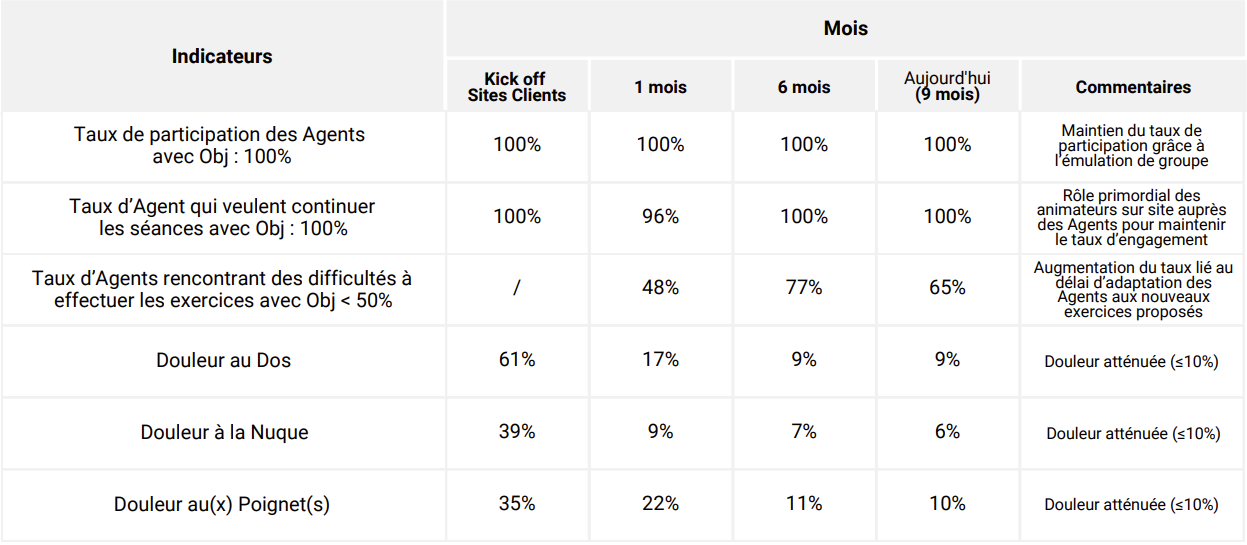Click the Indicateurs column header
Image resolution: width=1247 pixels, height=545 pixels.
(x=222, y=56)
